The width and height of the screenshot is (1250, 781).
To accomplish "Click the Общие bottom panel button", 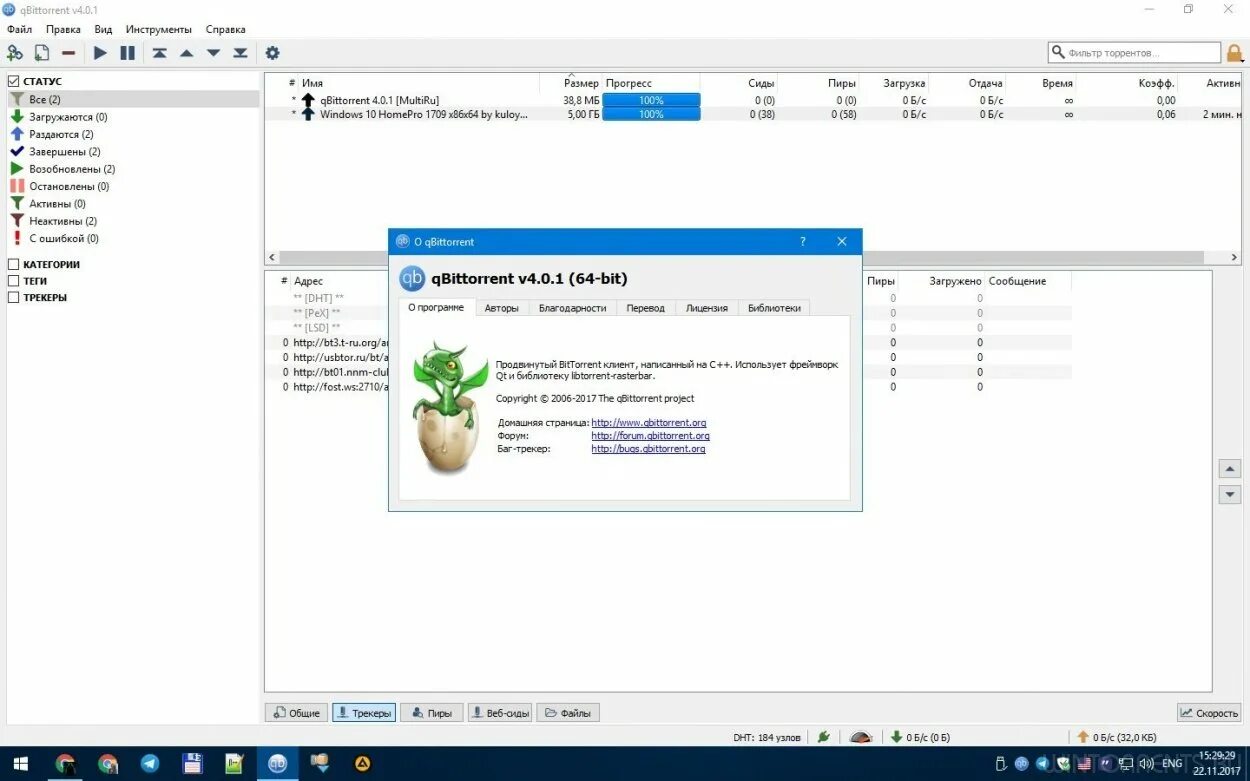I will pos(296,713).
